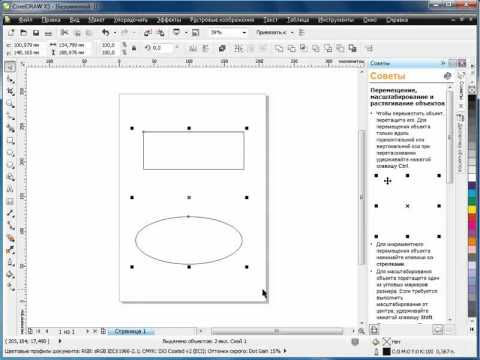Viewport: 480px width, 360px height.
Task: Select the Freehand tool in the toolbox
Action: [10, 116]
